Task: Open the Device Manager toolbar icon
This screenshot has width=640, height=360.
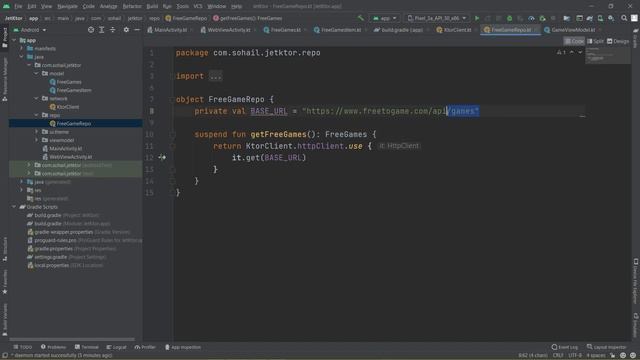Action: (600, 18)
